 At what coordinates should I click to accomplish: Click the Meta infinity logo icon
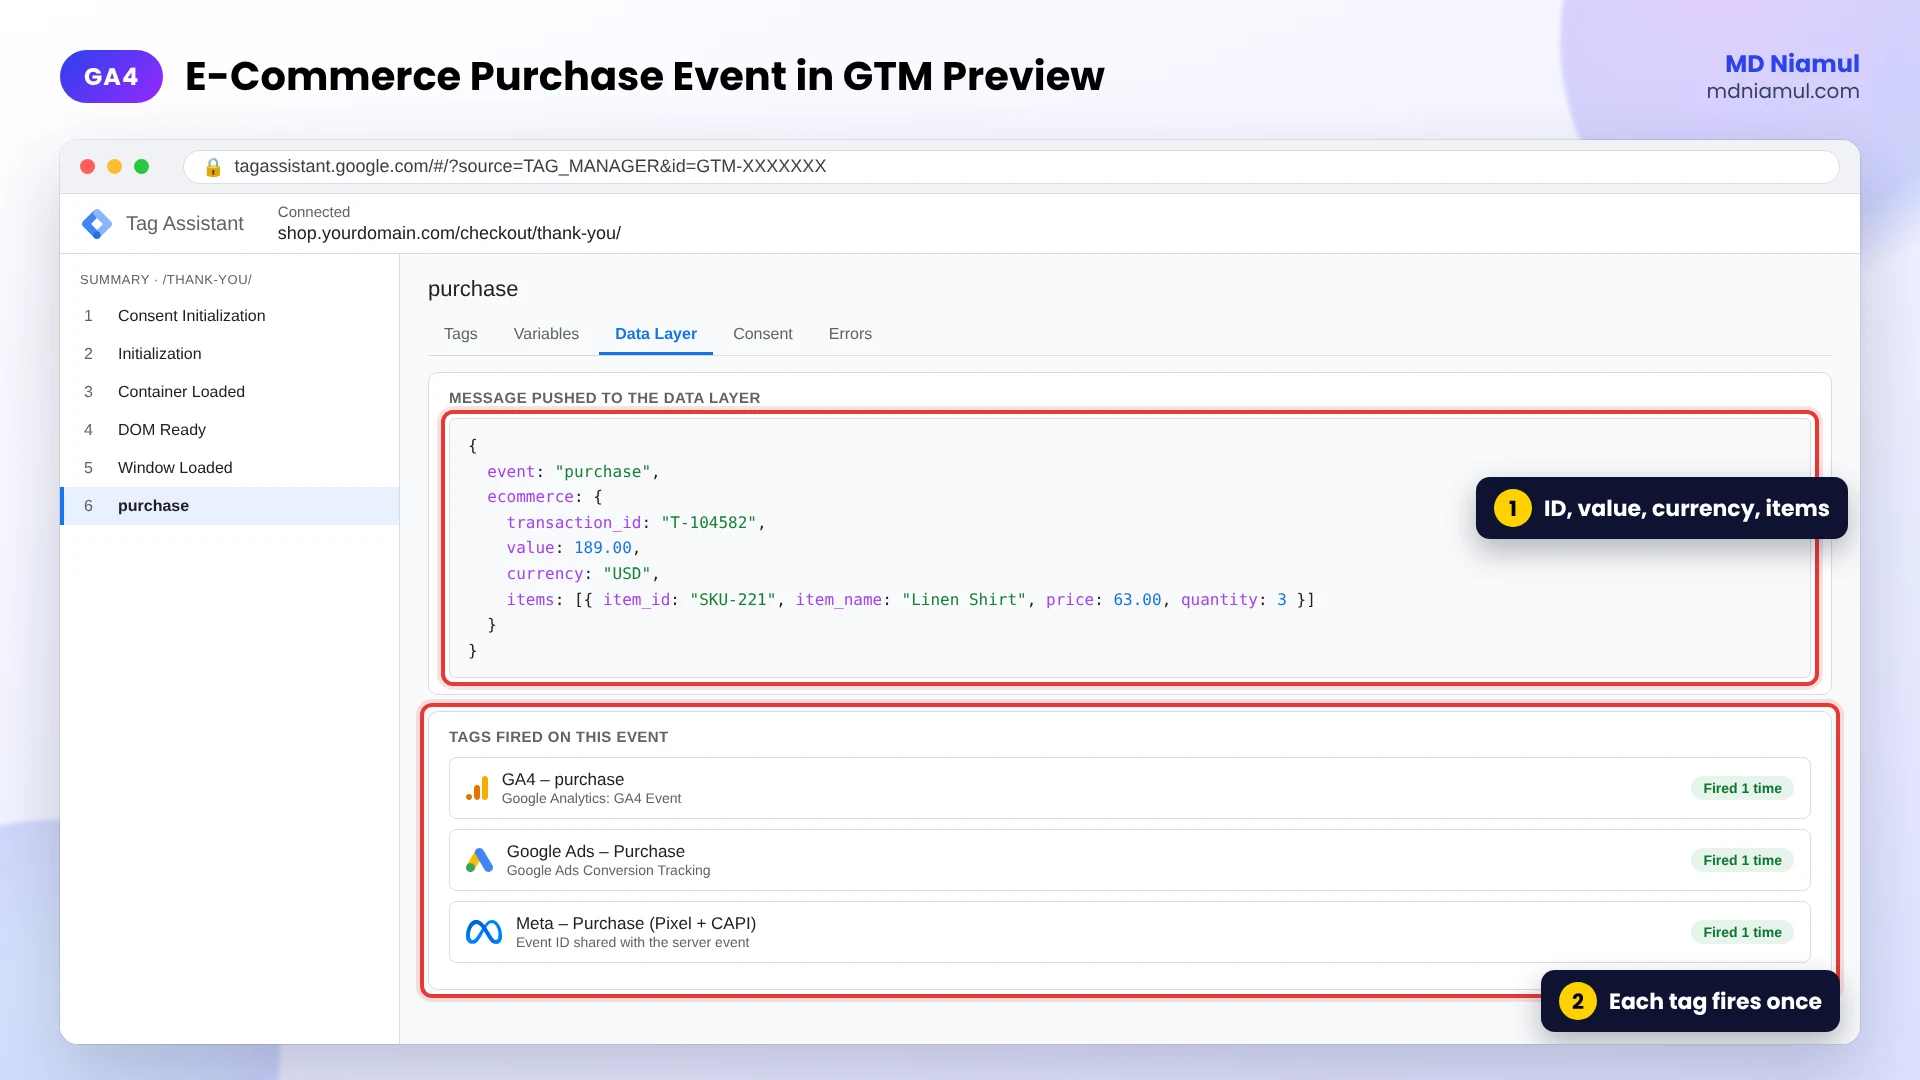[484, 932]
